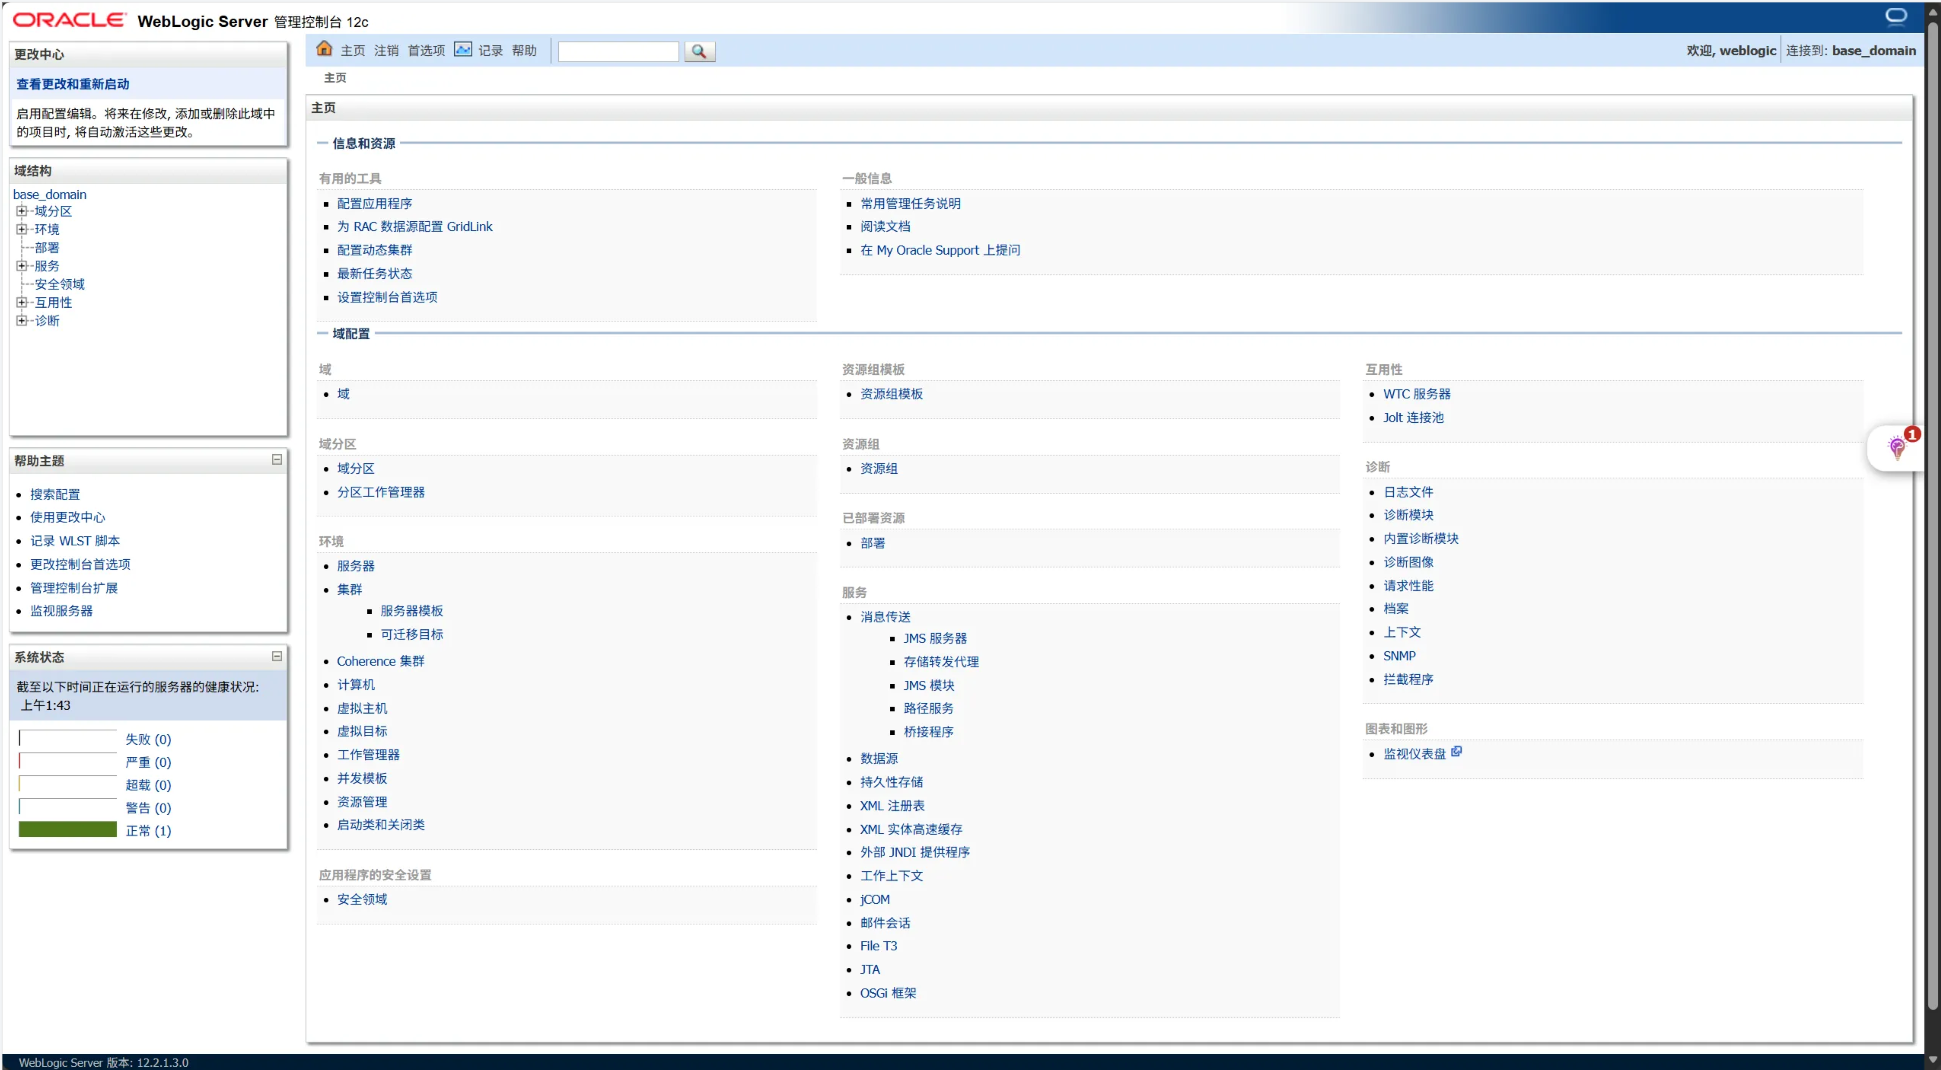Click 失败 (0) health status link
The width and height of the screenshot is (1941, 1070).
(148, 739)
